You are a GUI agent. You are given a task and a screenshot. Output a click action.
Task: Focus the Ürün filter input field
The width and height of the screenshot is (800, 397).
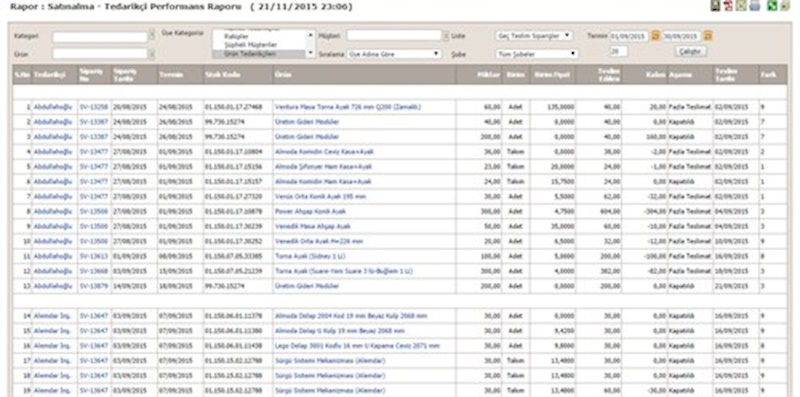click(100, 54)
